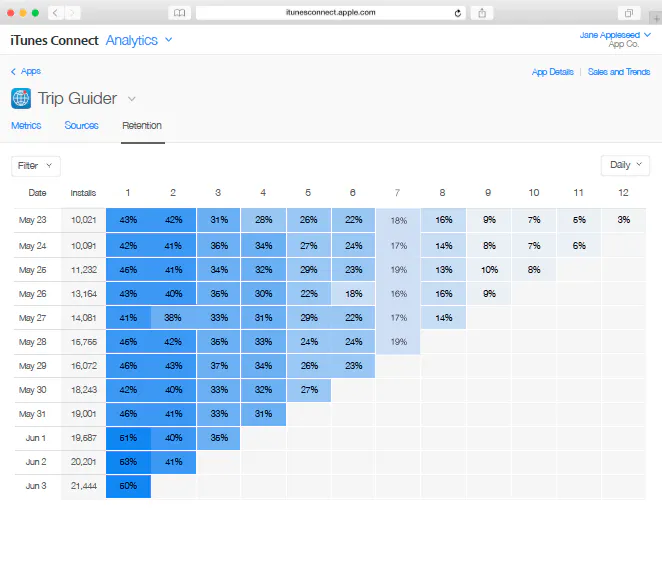Image resolution: width=662 pixels, height=569 pixels.
Task: Click the Safari Share icon
Action: pos(482,13)
